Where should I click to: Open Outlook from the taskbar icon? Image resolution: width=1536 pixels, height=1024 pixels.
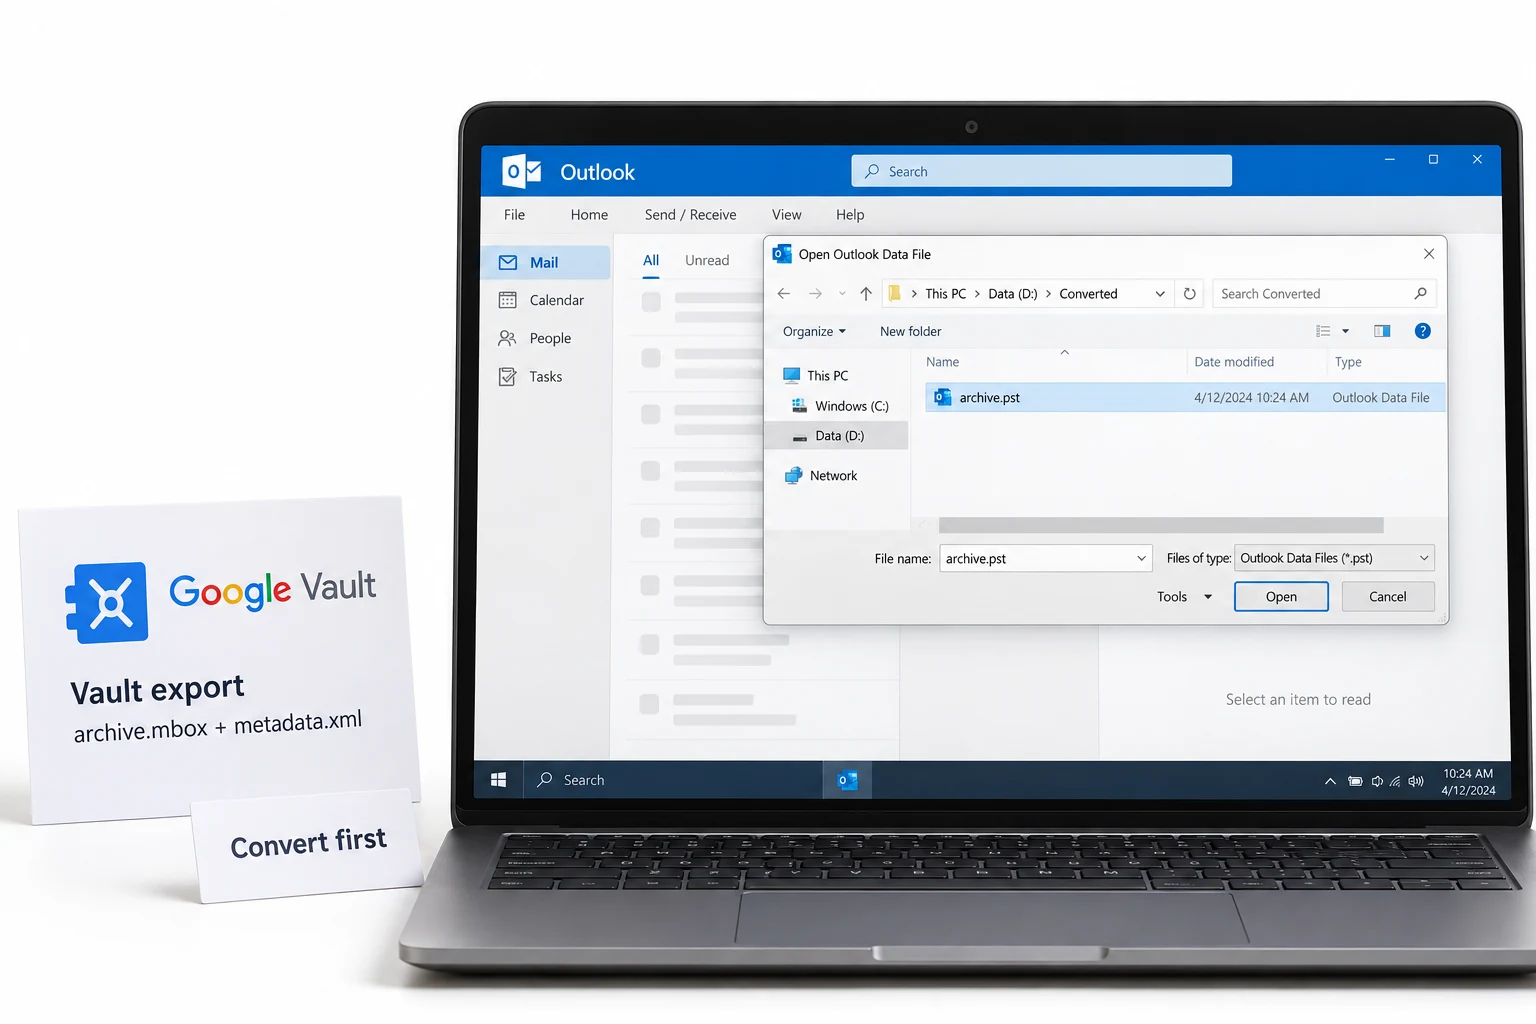click(847, 780)
